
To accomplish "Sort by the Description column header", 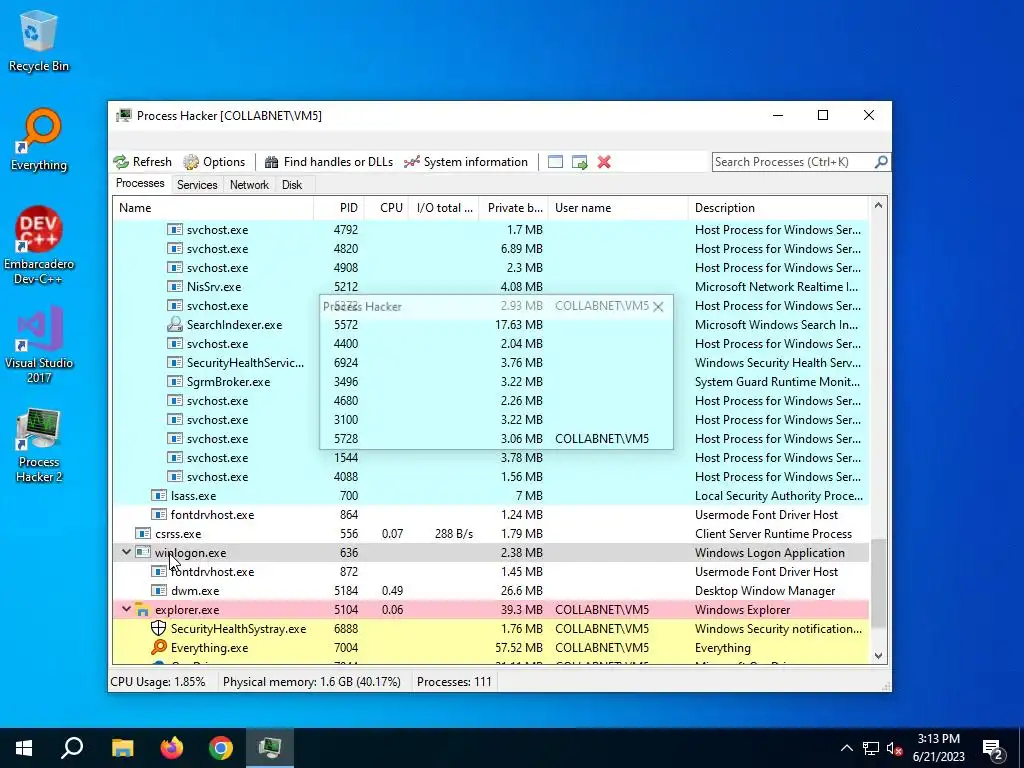I will coord(778,208).
